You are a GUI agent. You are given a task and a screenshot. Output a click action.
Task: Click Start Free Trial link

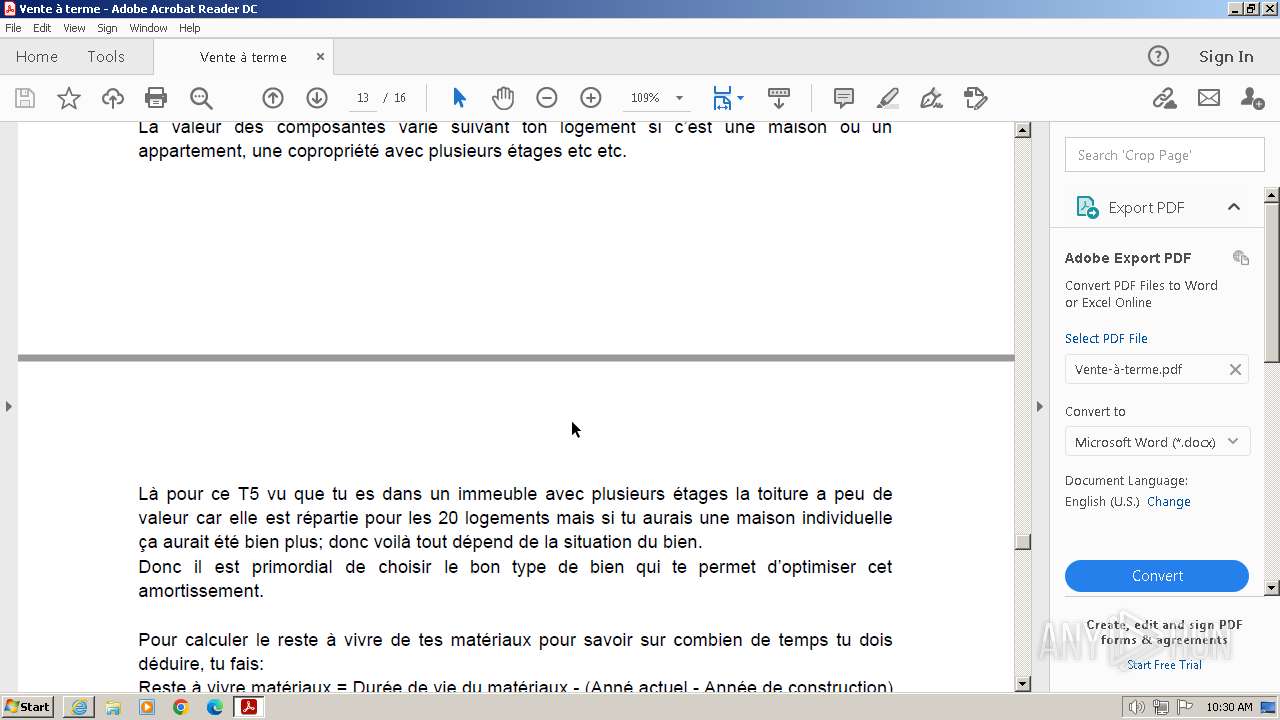pos(1164,665)
